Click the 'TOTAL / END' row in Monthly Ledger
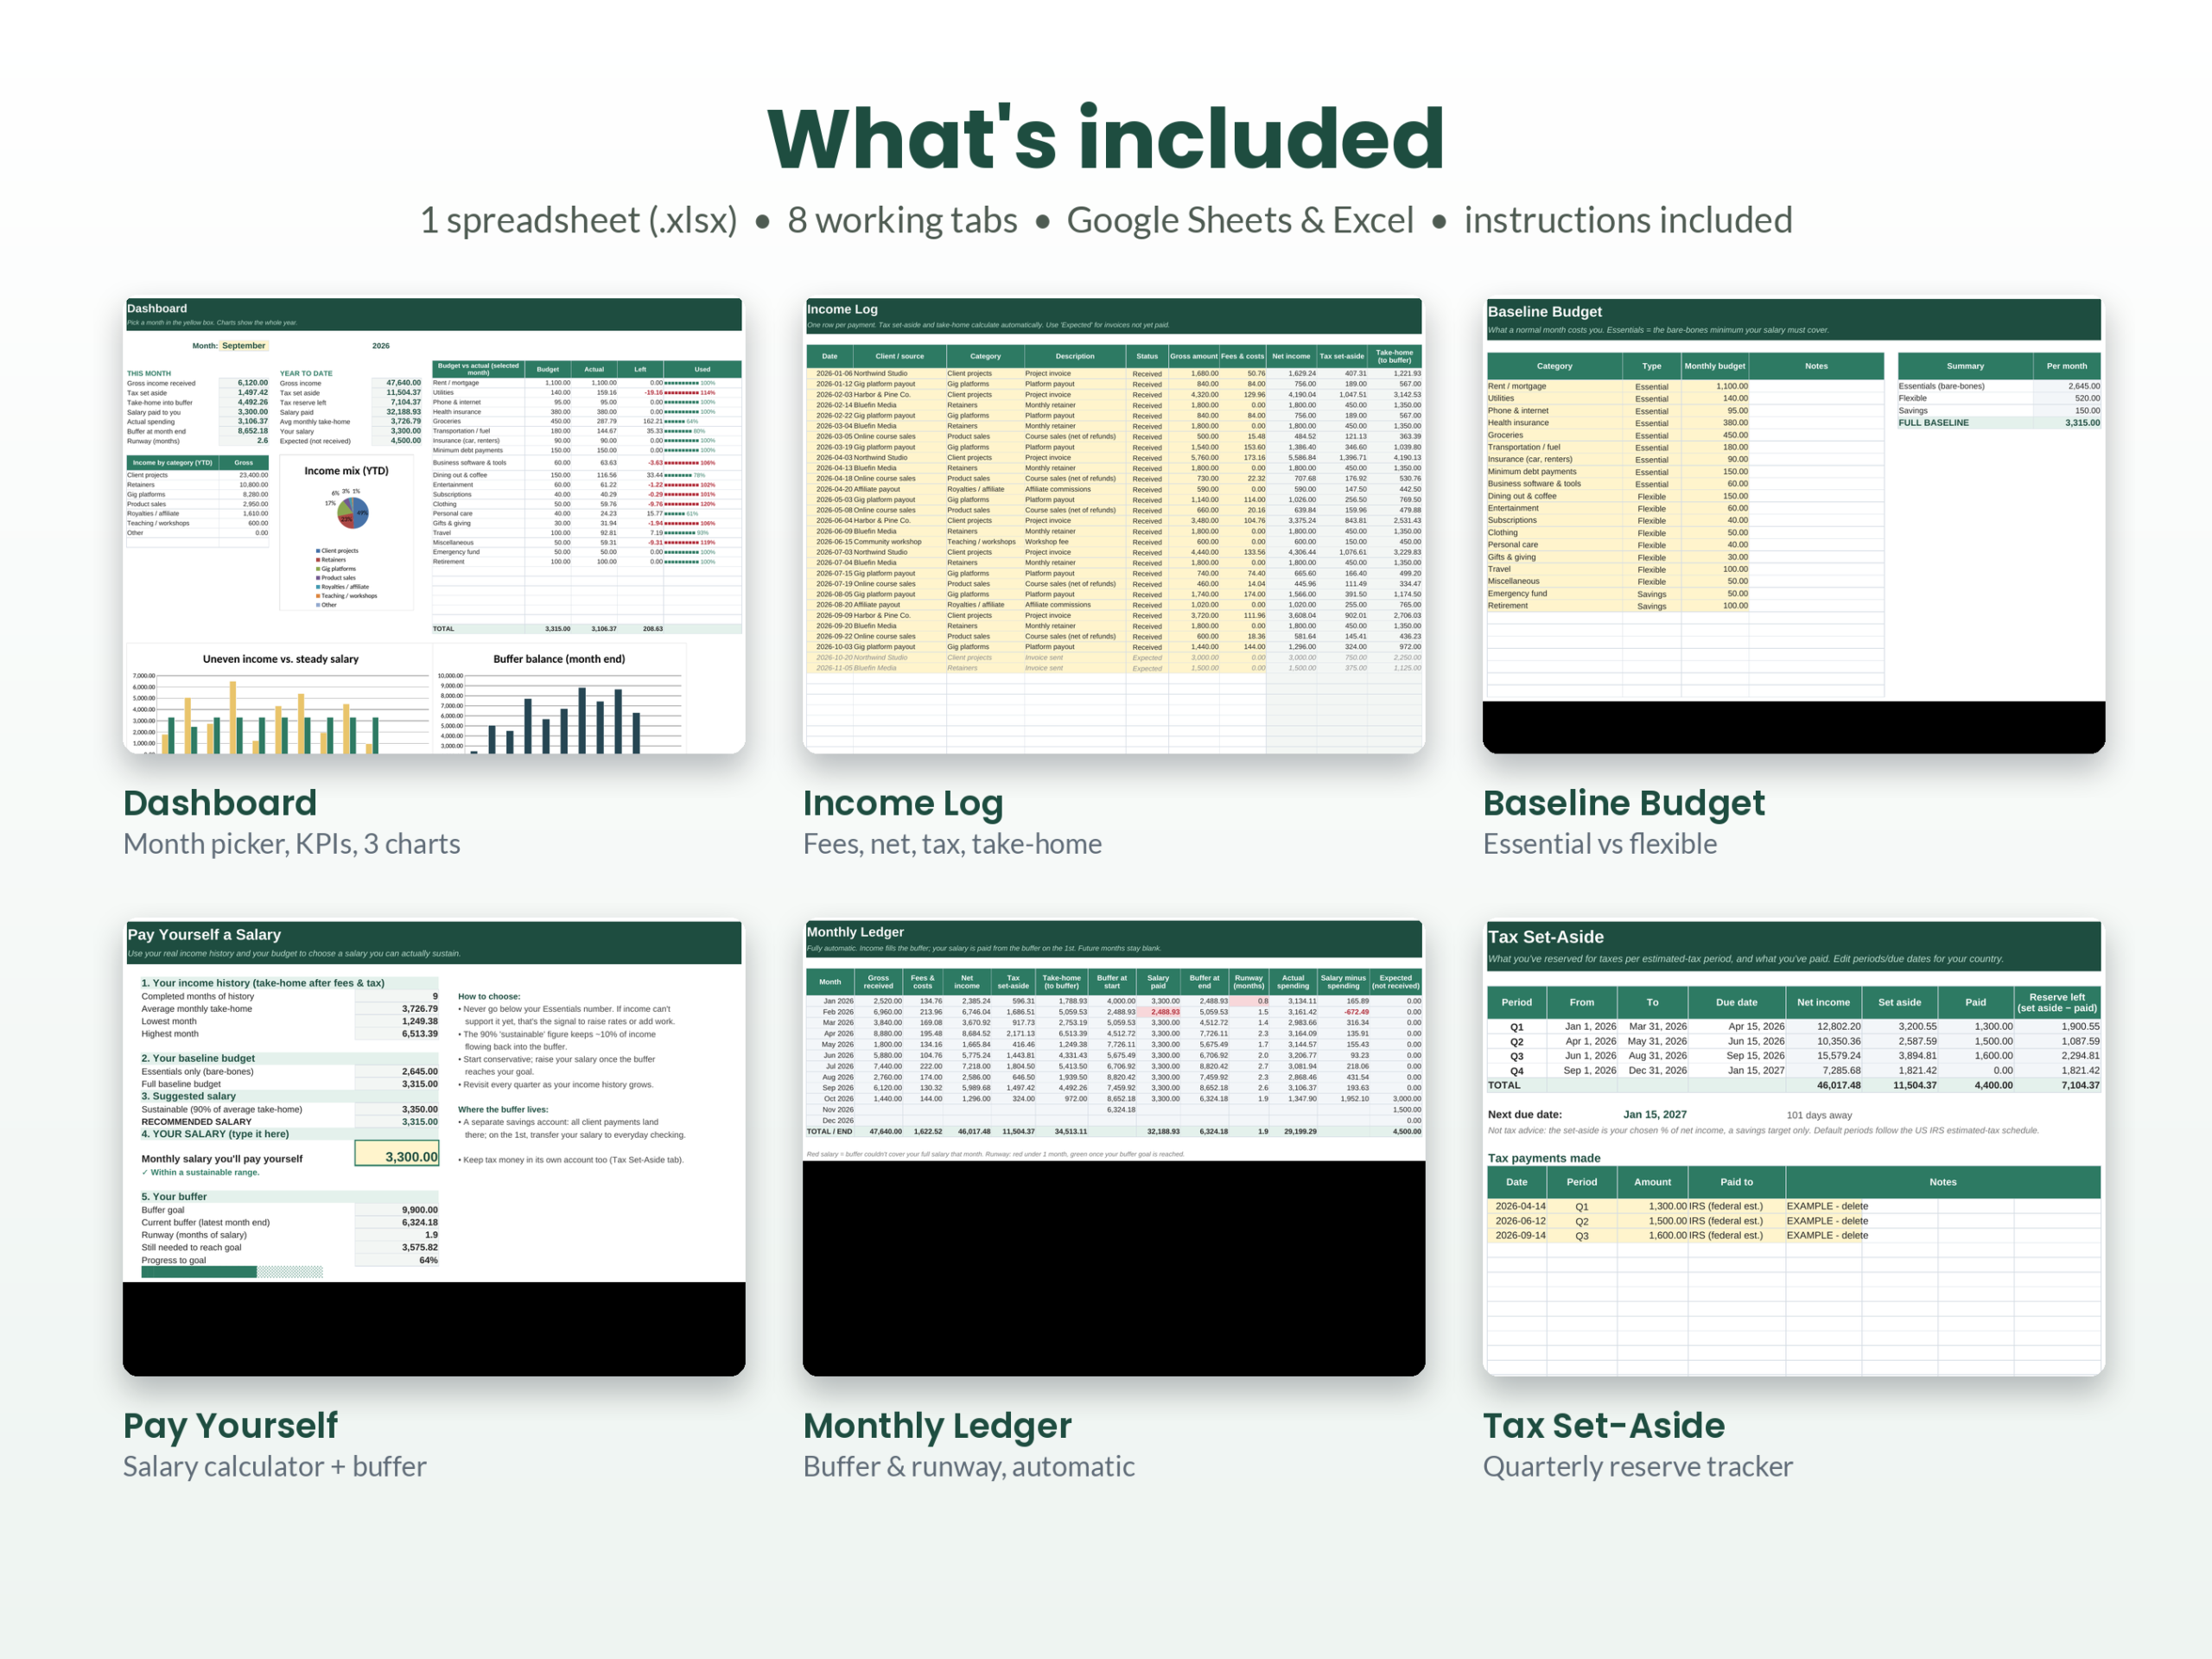 [1114, 1132]
